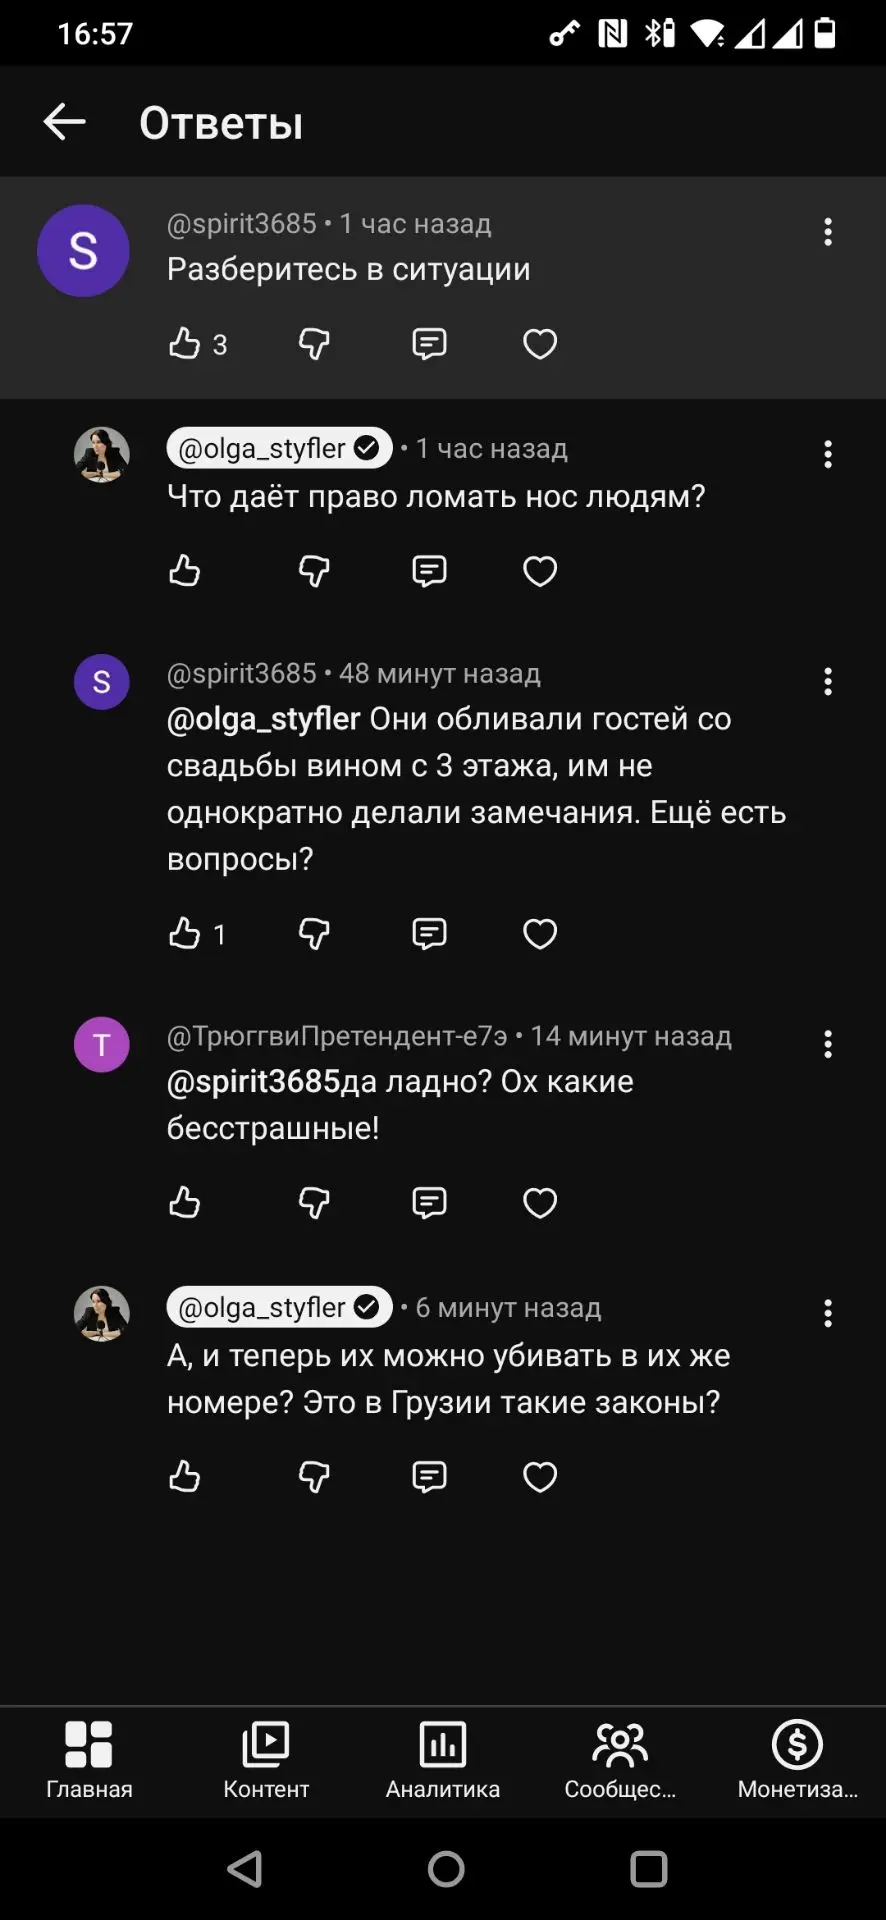Heart the comment about Грузии законы

[540, 1476]
